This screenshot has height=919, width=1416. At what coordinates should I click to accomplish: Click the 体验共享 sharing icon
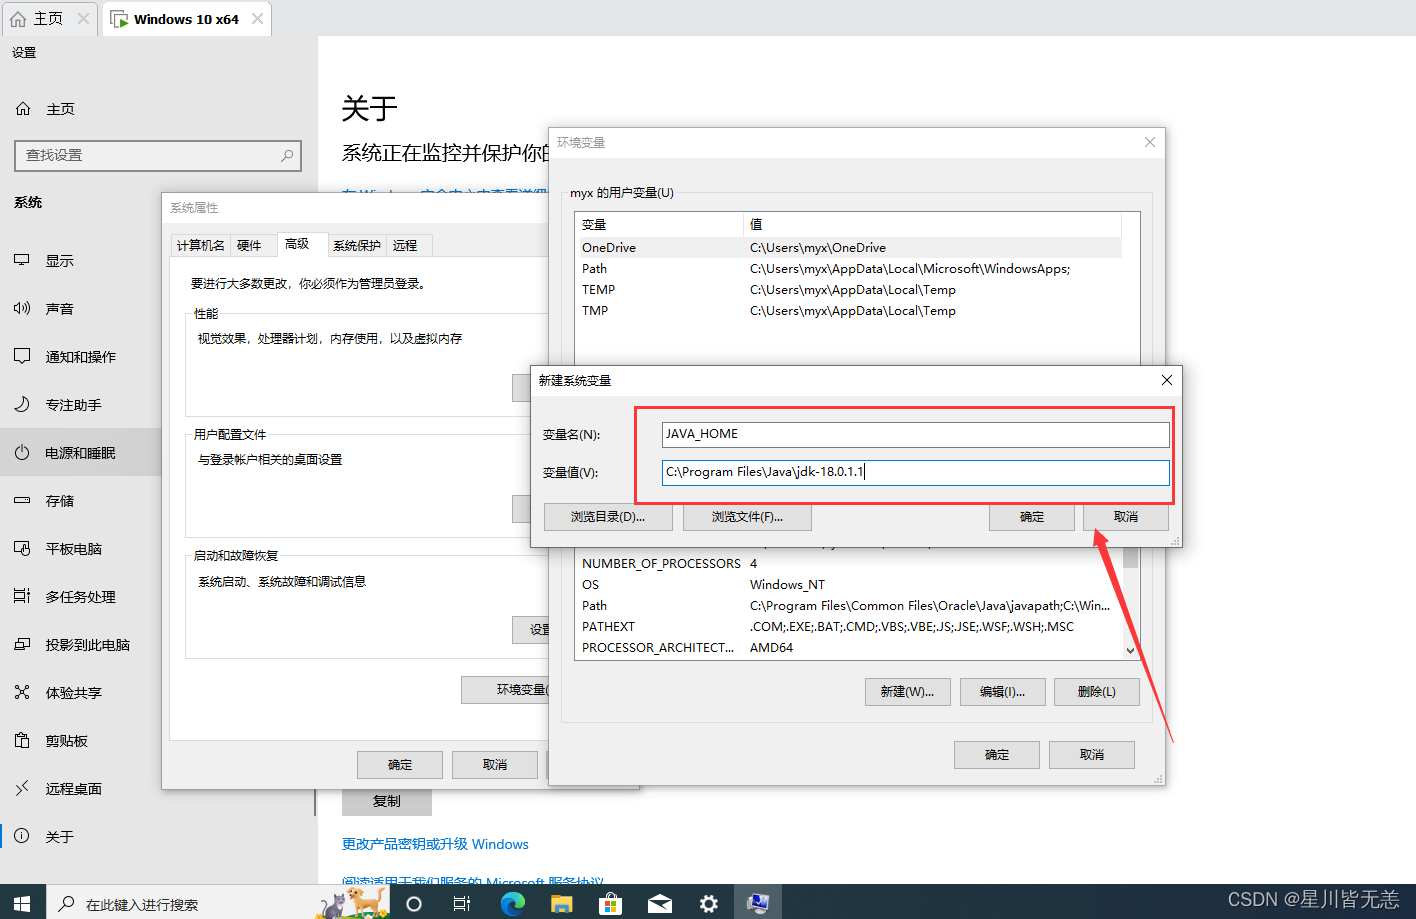(x=22, y=692)
